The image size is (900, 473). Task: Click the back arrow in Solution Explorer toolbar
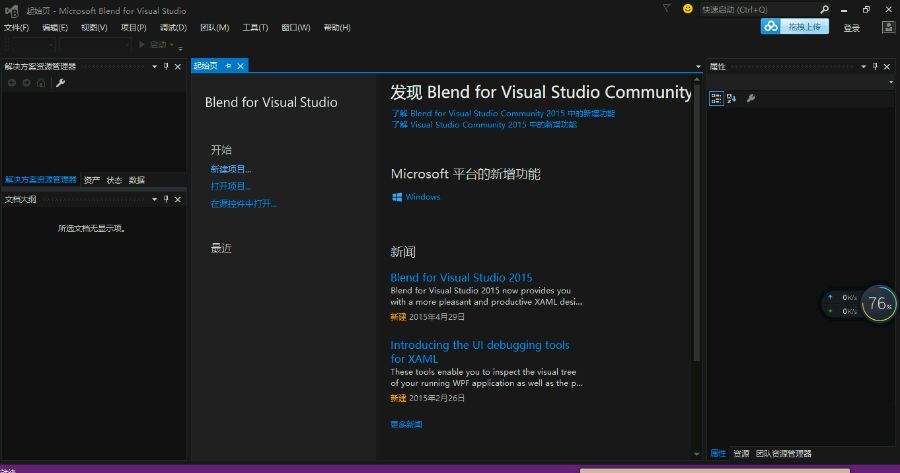click(11, 83)
